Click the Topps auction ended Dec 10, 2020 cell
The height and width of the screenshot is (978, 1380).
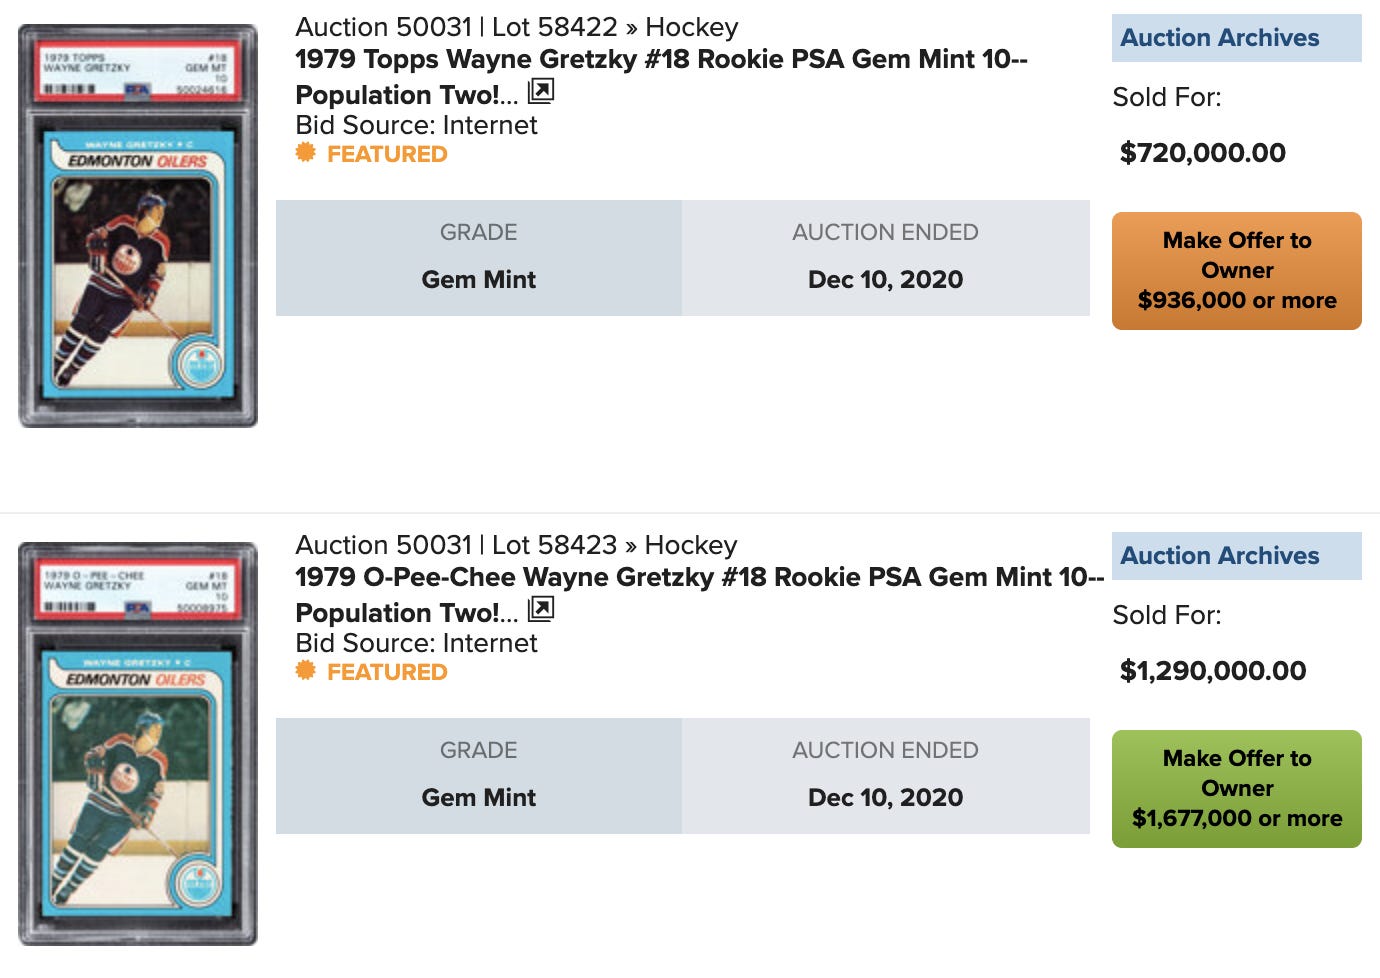coord(886,258)
